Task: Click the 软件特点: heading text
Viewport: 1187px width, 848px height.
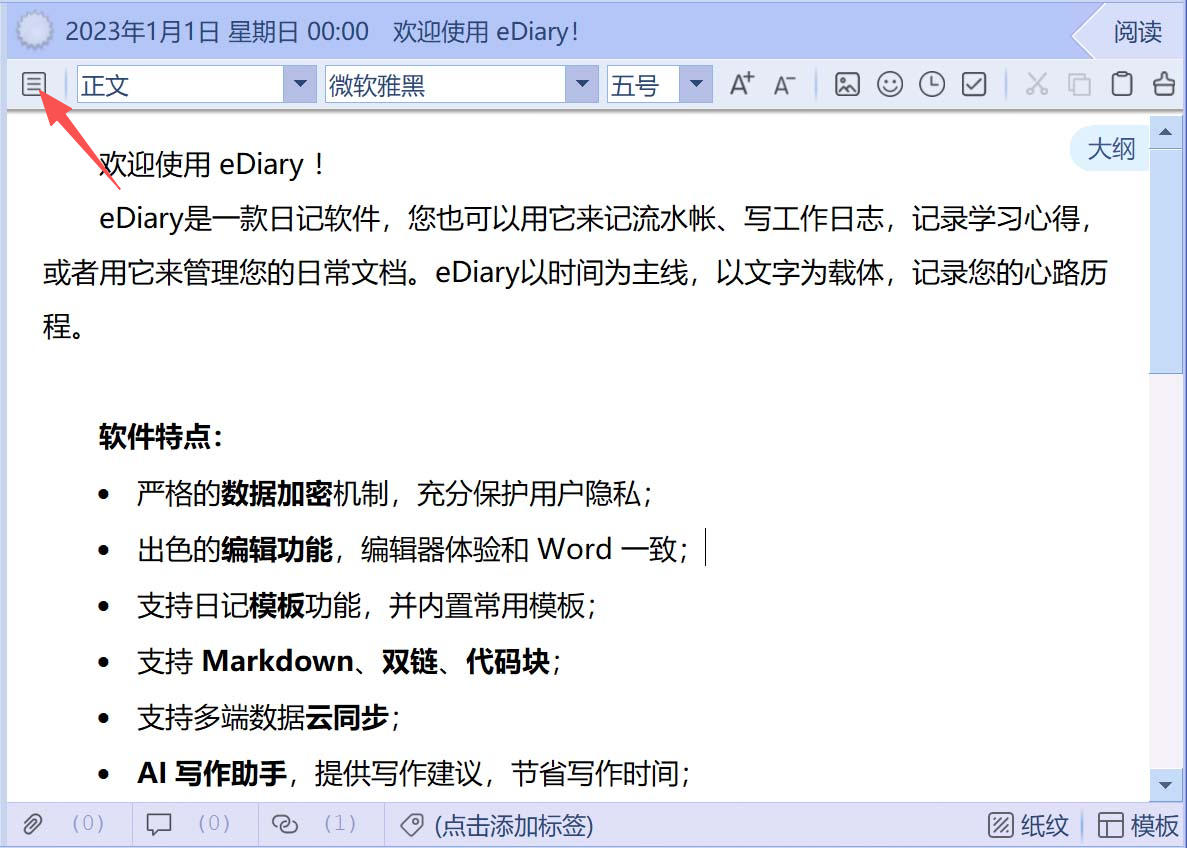Action: (160, 437)
